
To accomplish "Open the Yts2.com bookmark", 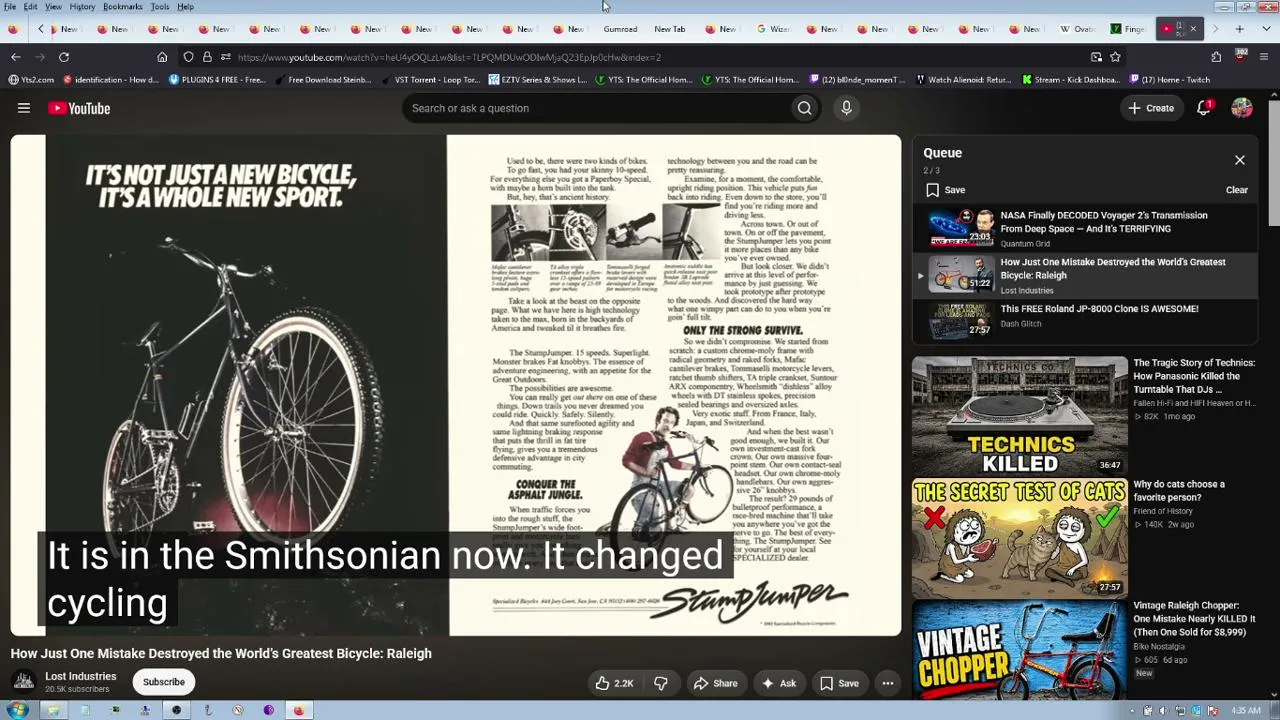I will click(31, 80).
